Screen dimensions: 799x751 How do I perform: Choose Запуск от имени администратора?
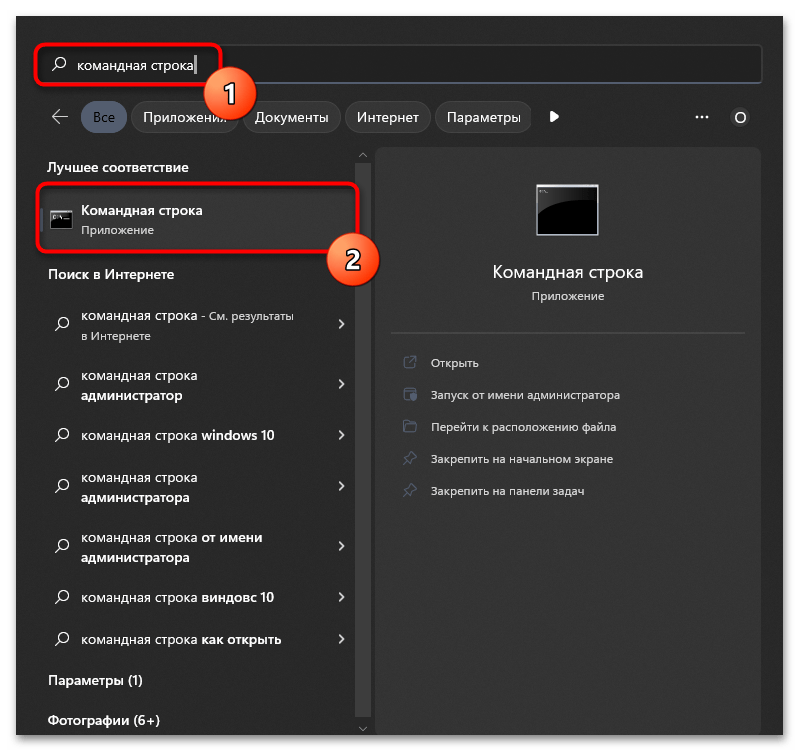[x=525, y=395]
